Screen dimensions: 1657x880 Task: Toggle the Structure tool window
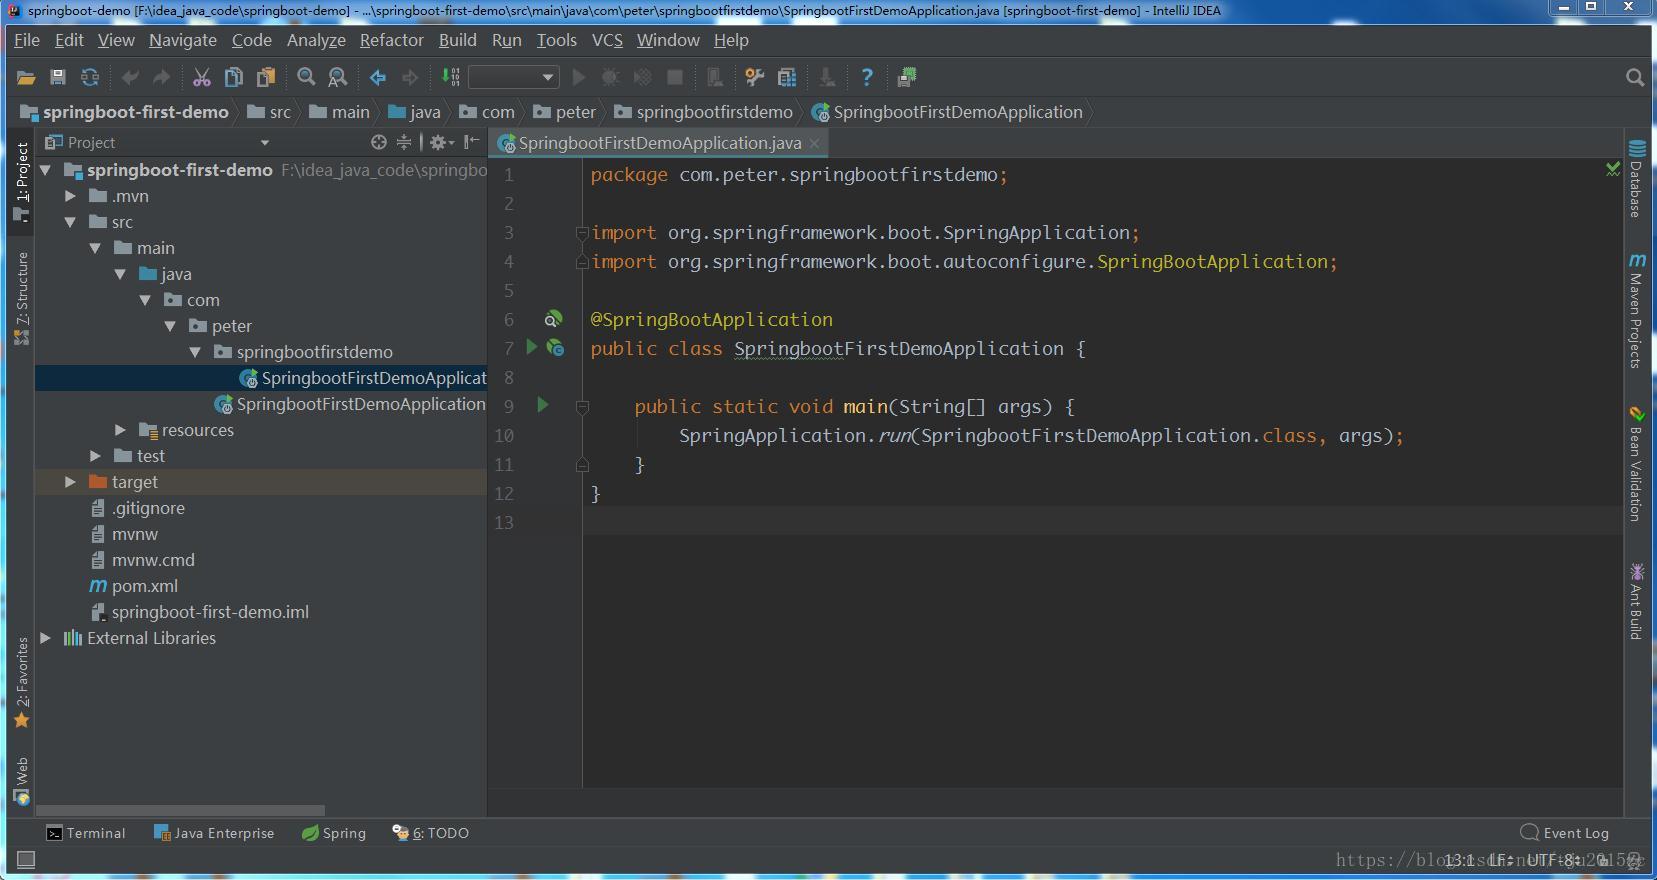21,298
